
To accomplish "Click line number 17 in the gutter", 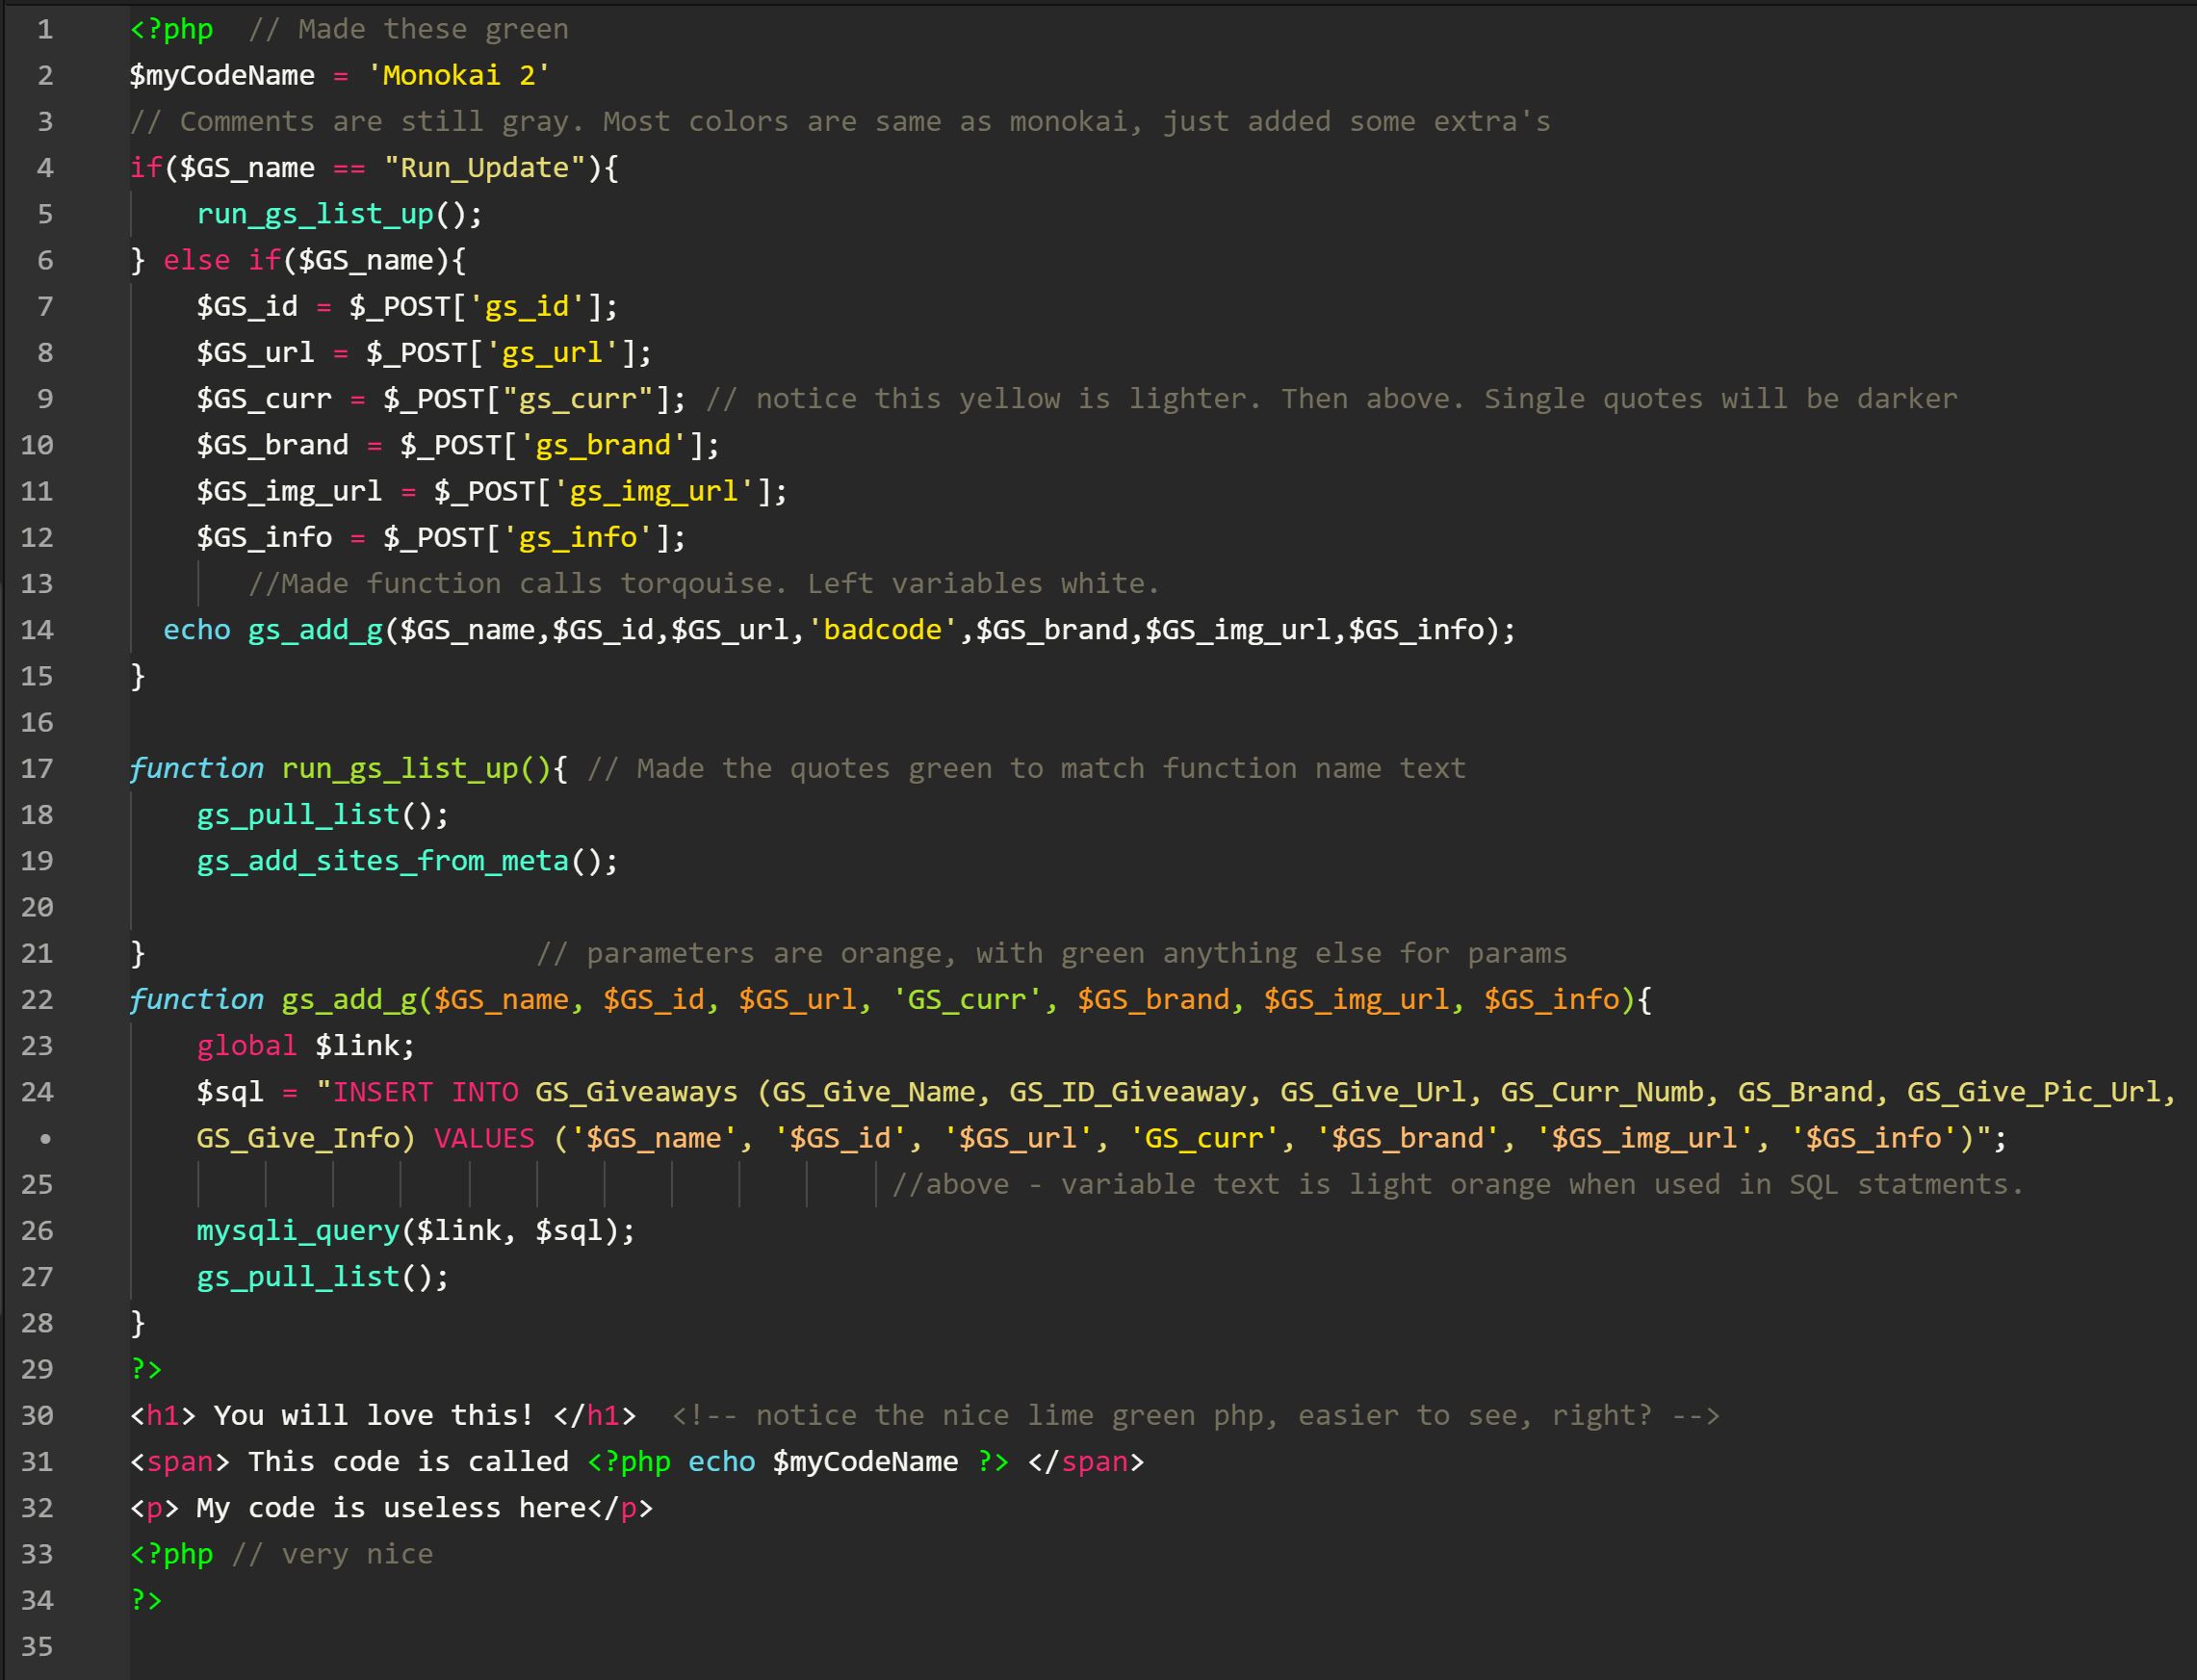I will 37,768.
